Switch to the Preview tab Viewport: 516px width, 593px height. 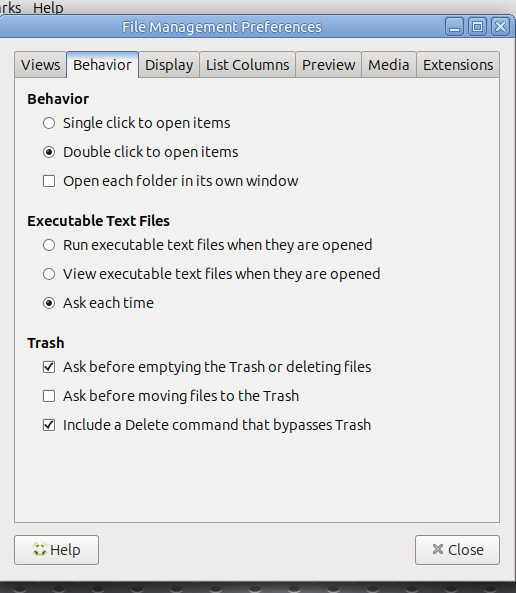[328, 65]
